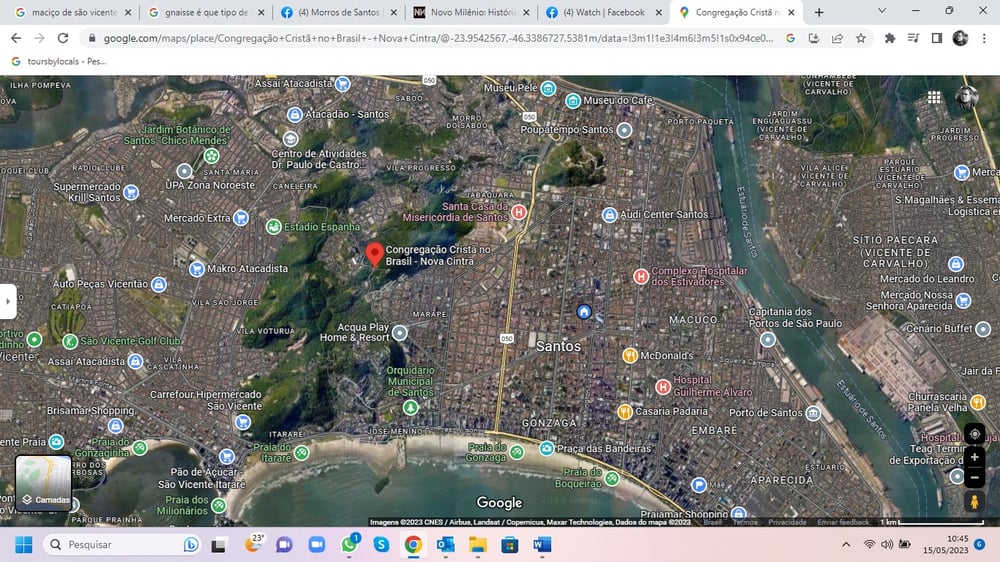Screen dimensions: 1000x562
Task: Open the Estádio Espanha marker
Action: tap(274, 226)
